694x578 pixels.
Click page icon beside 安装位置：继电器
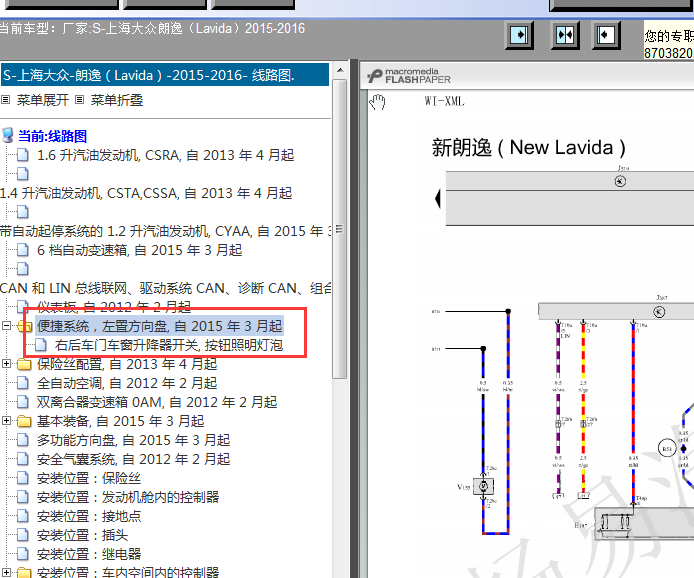(23, 554)
